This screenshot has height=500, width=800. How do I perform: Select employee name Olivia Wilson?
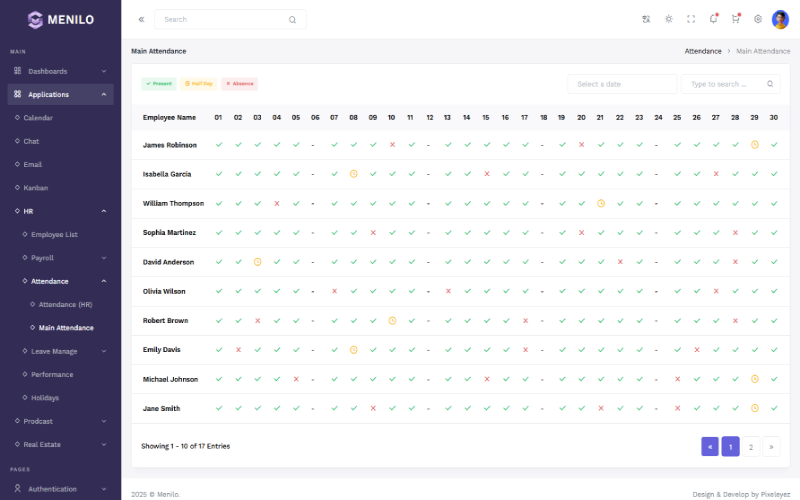click(164, 291)
